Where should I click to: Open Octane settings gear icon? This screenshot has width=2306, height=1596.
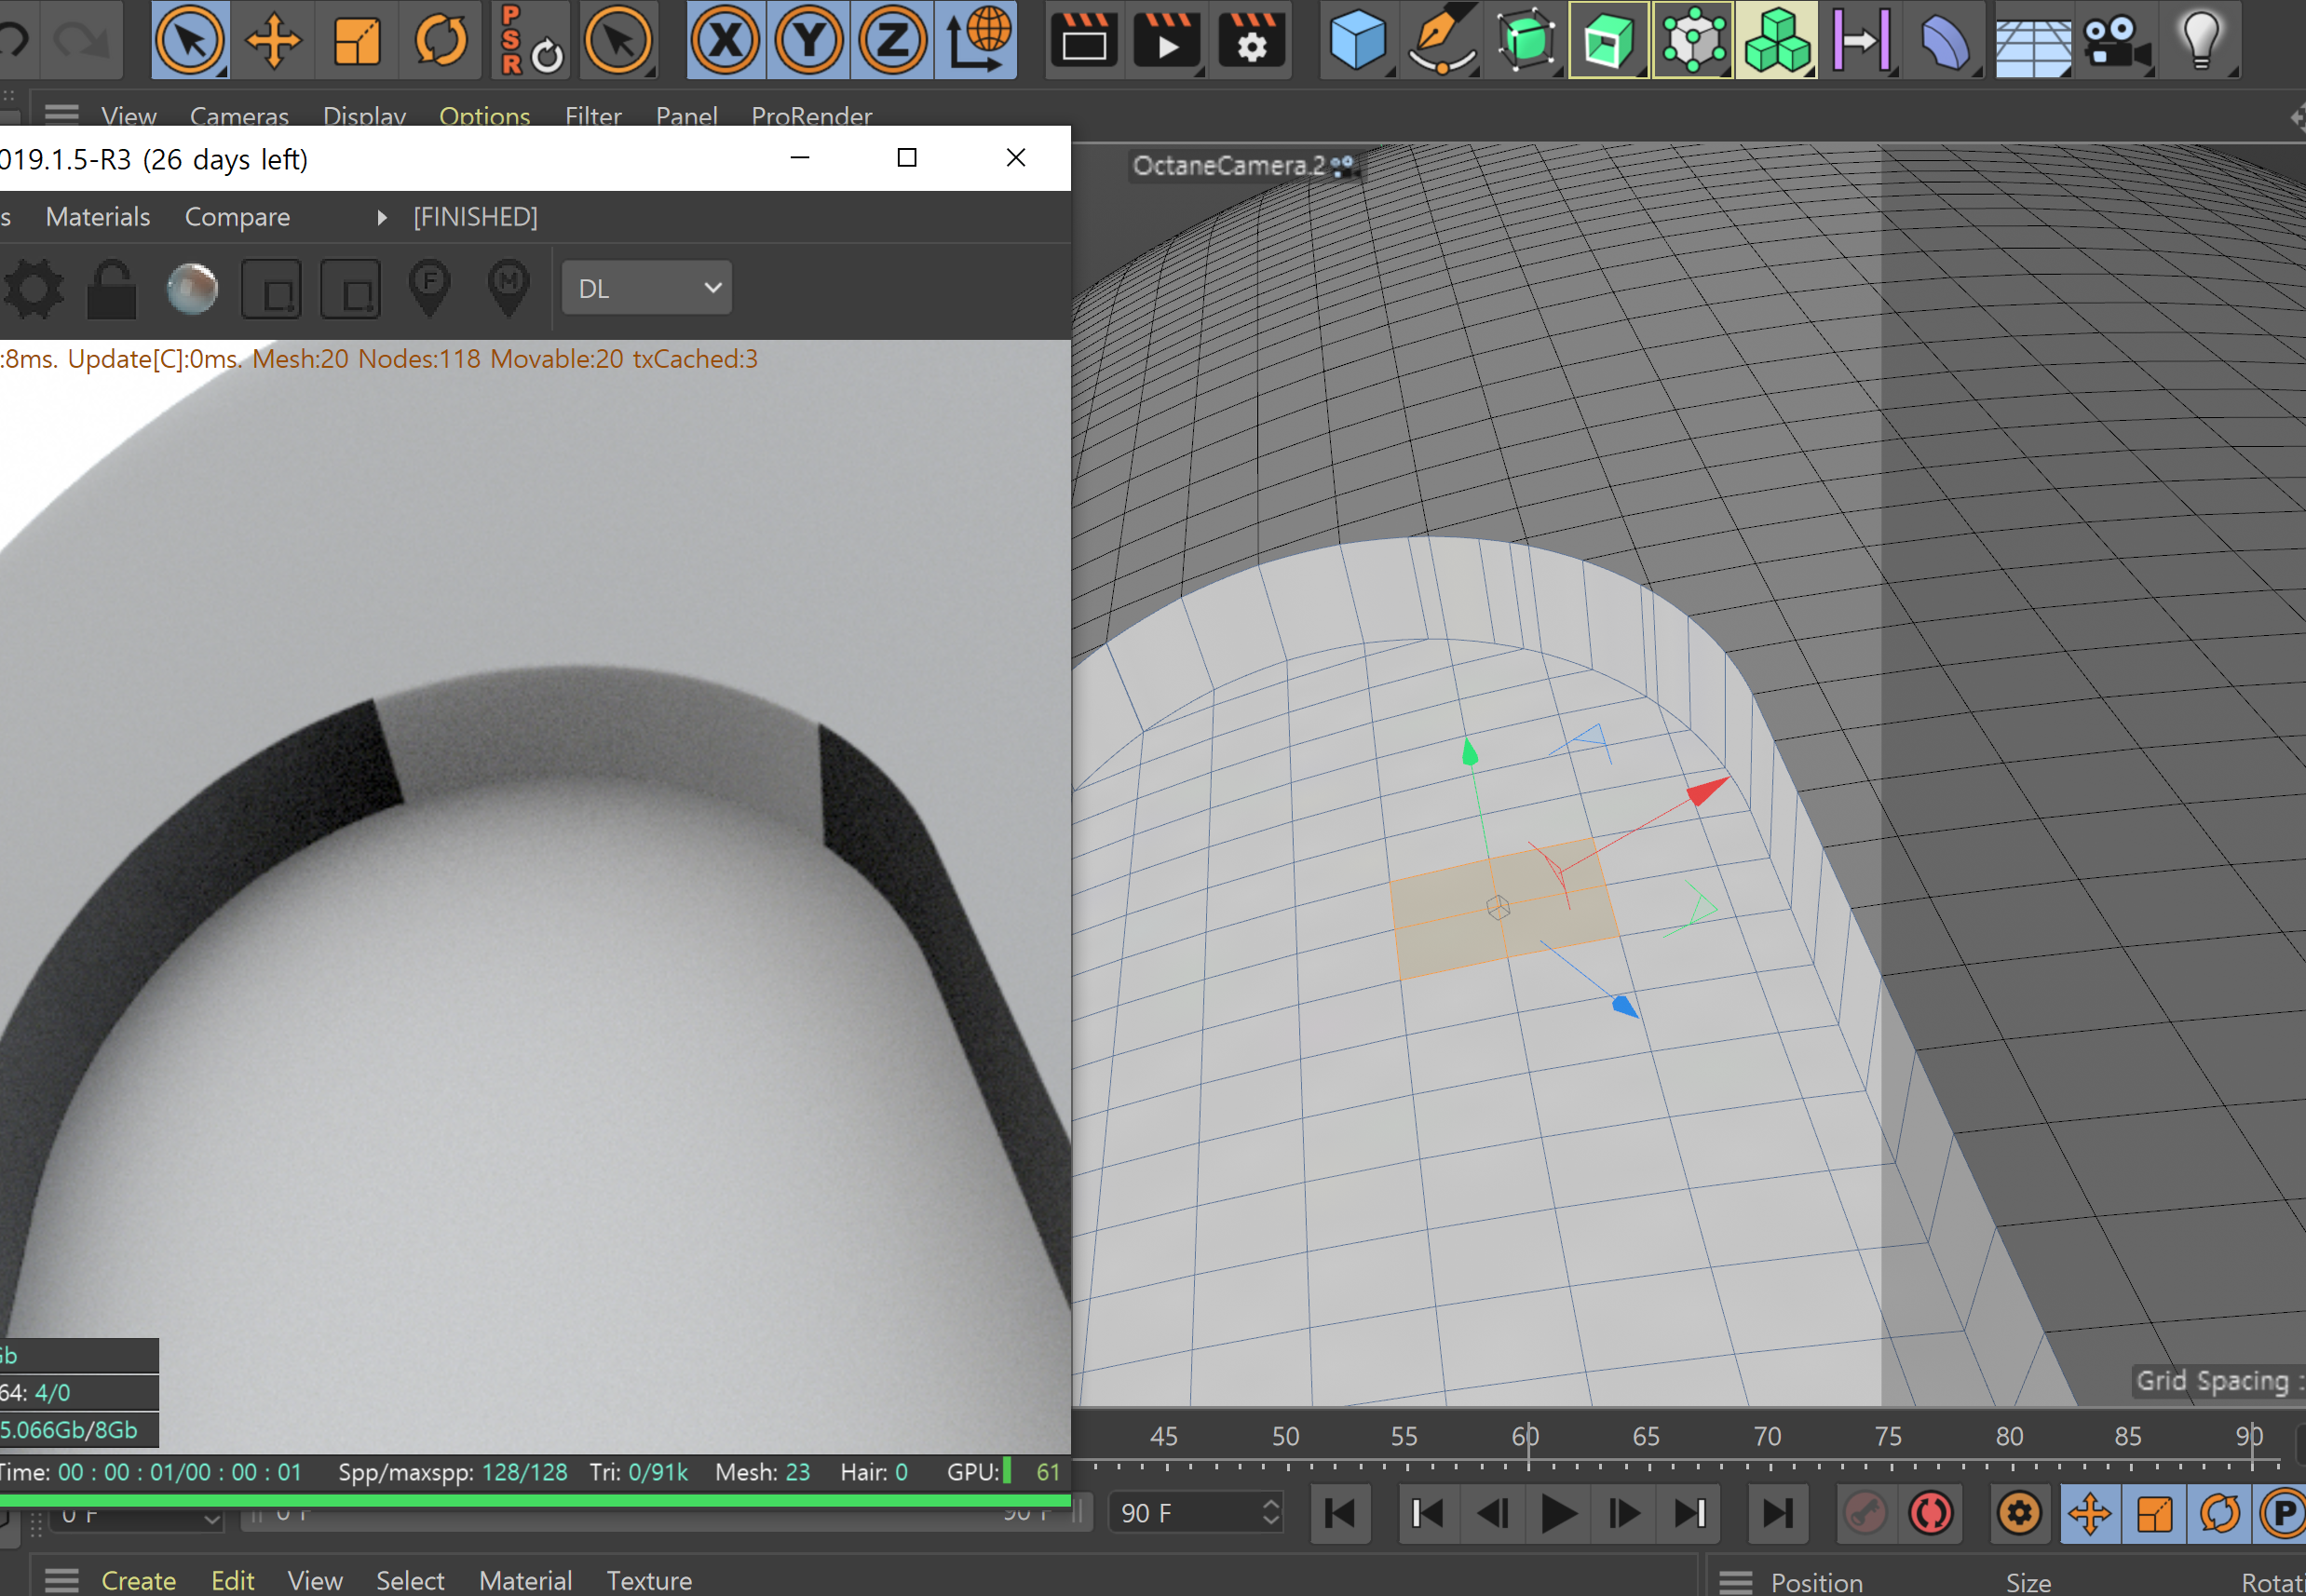tap(34, 289)
